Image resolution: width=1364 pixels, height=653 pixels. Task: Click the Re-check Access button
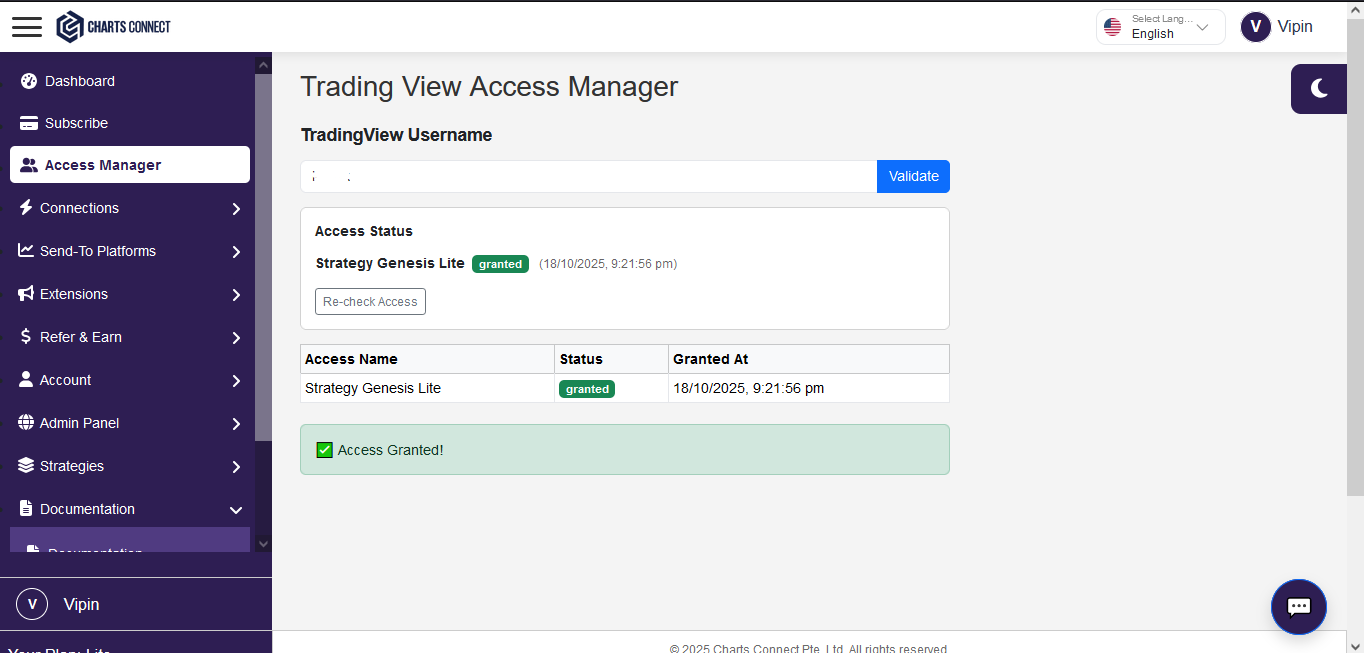(370, 301)
